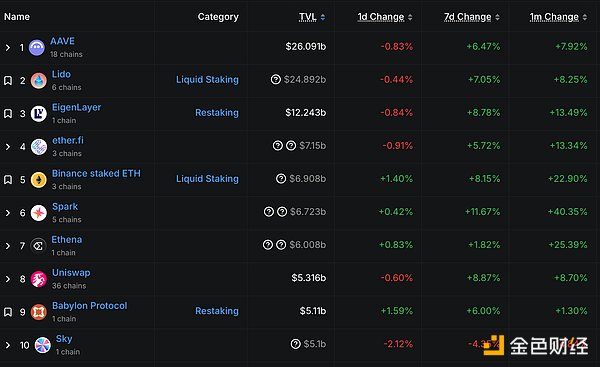
Task: Click the Spark star logo icon
Action: click(39, 213)
